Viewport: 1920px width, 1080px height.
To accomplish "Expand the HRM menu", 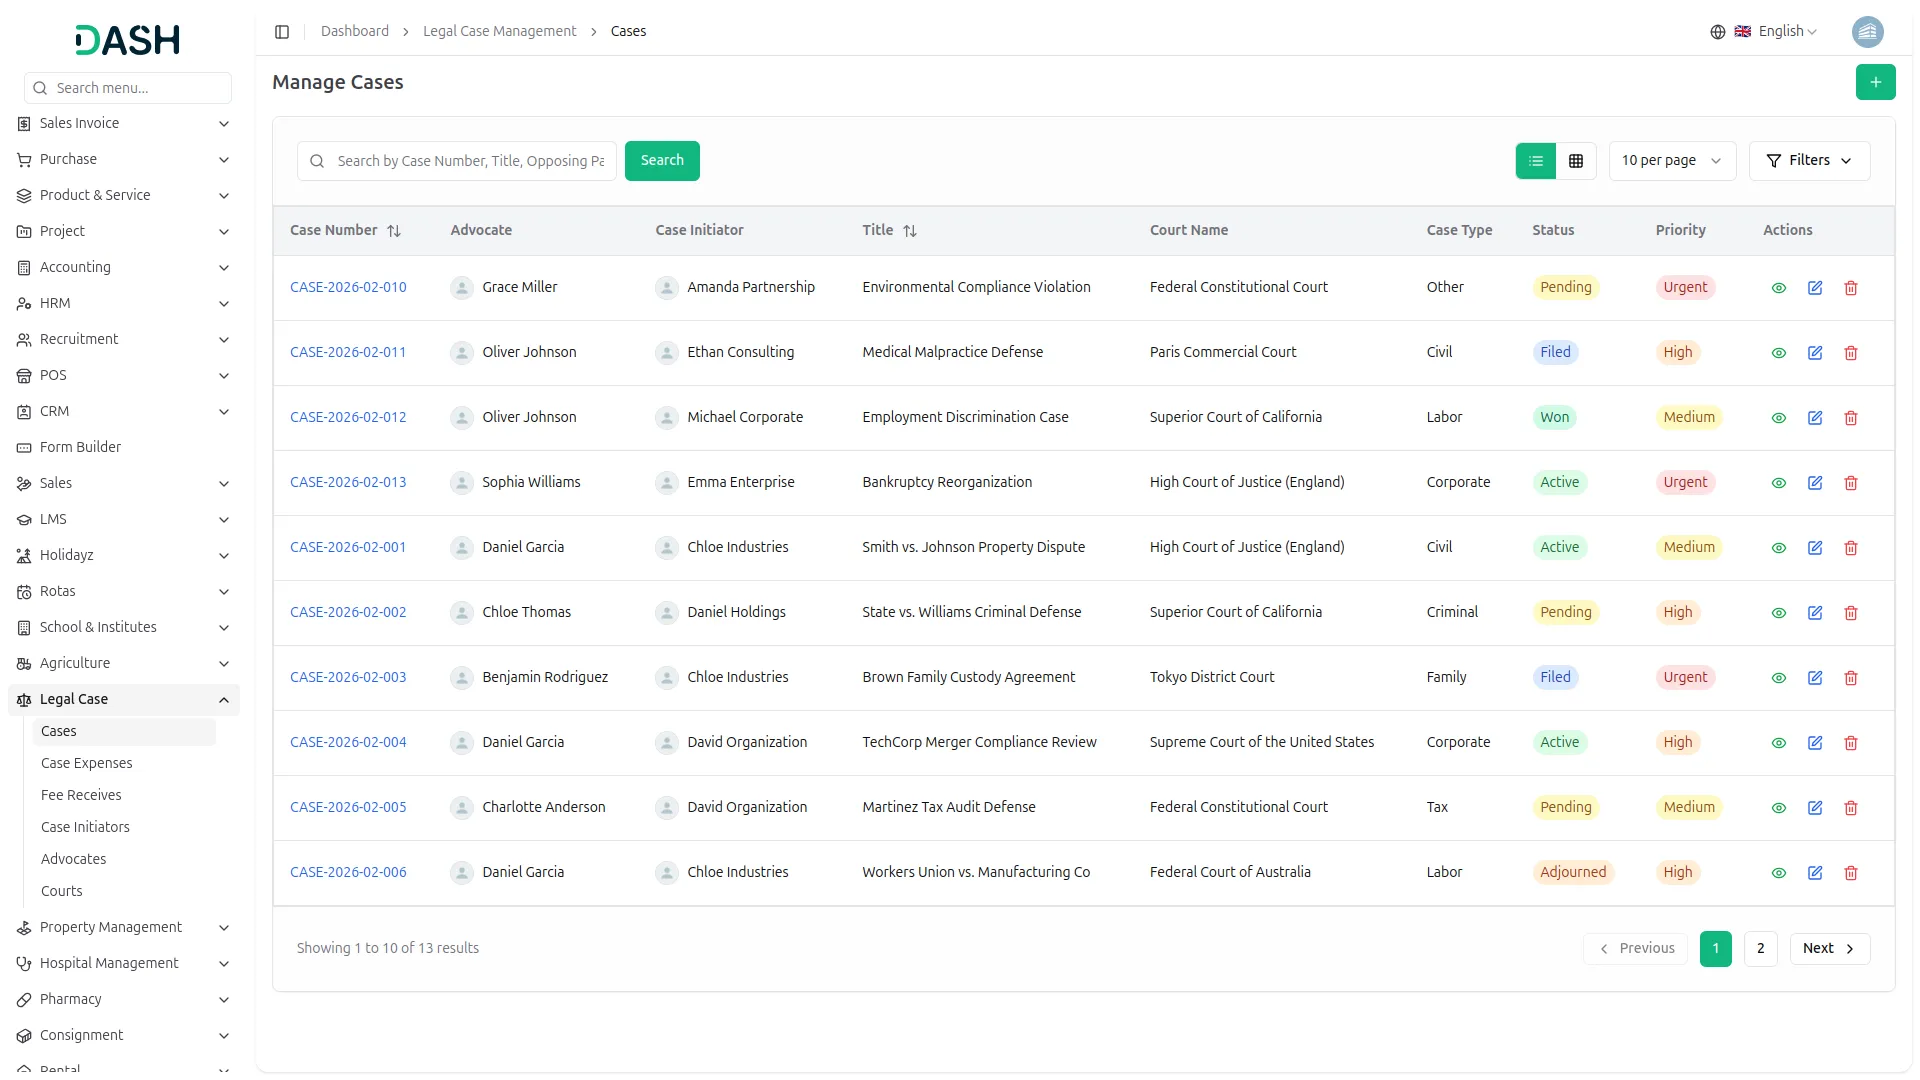I will pos(123,304).
